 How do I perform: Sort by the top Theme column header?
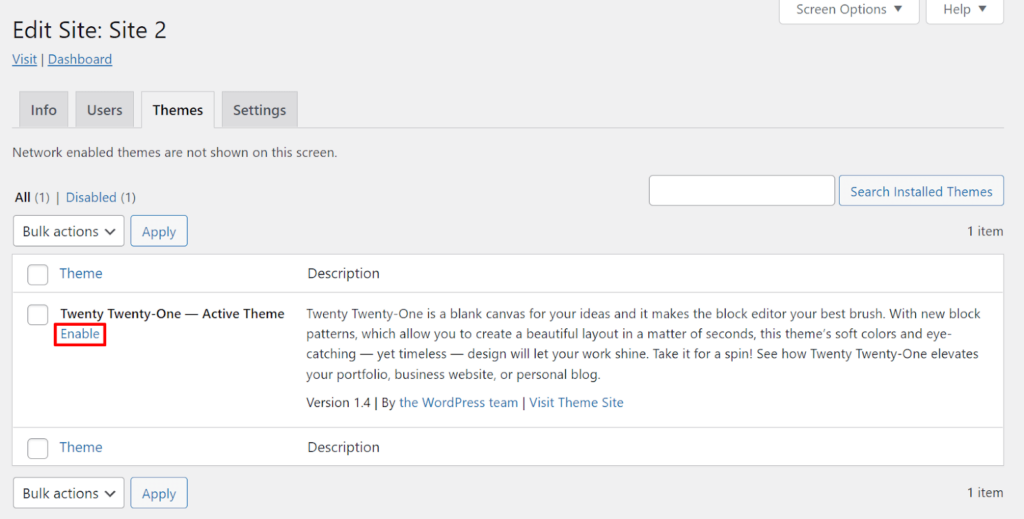(x=81, y=273)
